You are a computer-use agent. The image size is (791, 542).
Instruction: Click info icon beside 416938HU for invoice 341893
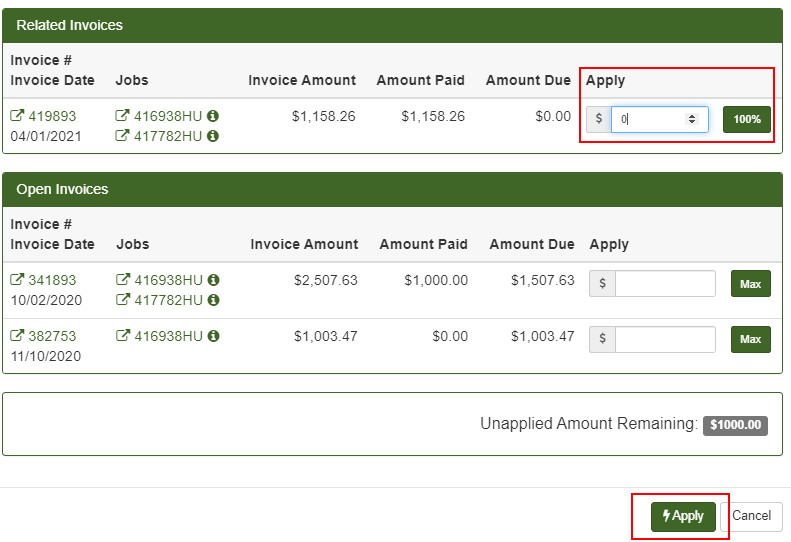click(x=213, y=280)
